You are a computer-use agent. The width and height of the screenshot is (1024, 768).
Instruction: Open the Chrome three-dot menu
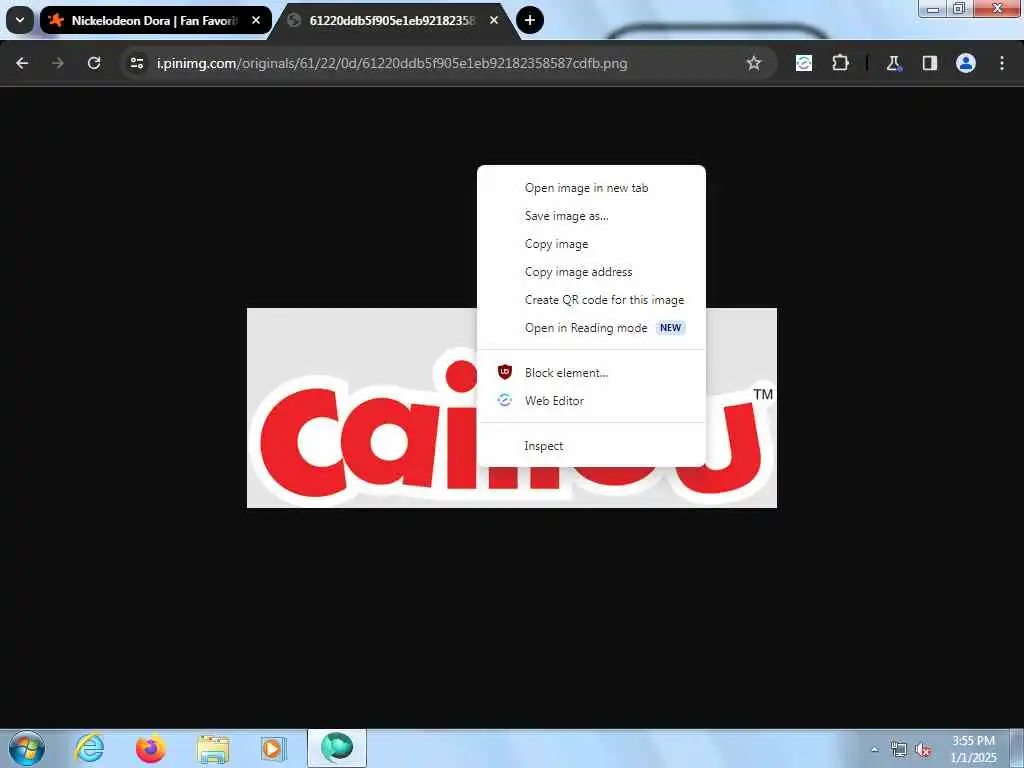(1002, 63)
